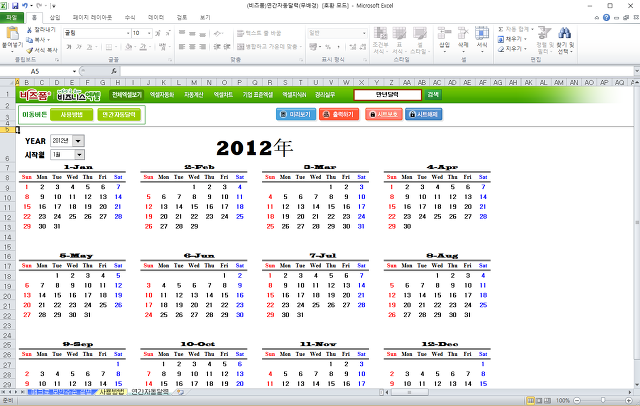Switch to Formulas (수식) ribbon tab

[130, 18]
